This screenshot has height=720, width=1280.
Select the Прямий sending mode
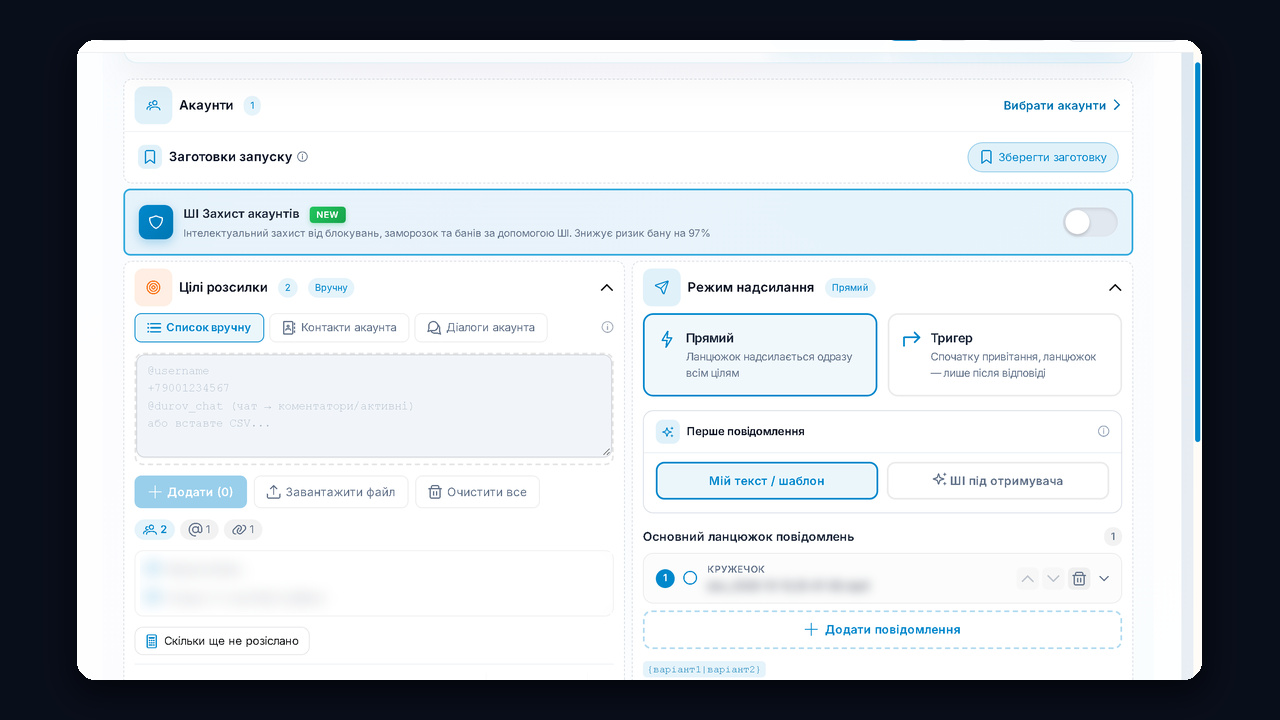click(x=760, y=355)
